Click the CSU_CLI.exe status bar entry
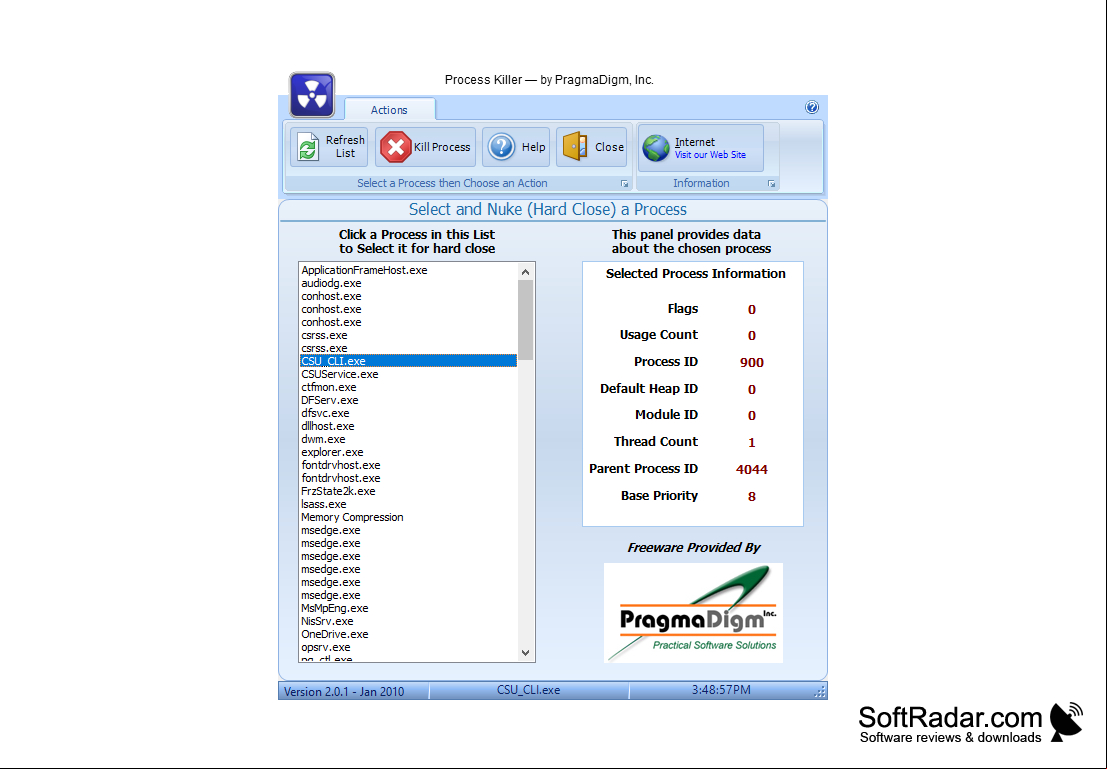This screenshot has width=1107, height=769. click(x=528, y=690)
